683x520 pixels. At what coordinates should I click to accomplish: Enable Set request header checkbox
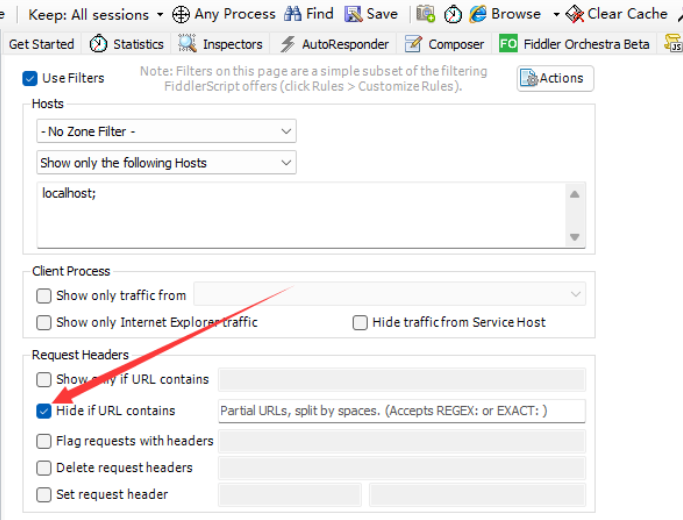tap(44, 495)
